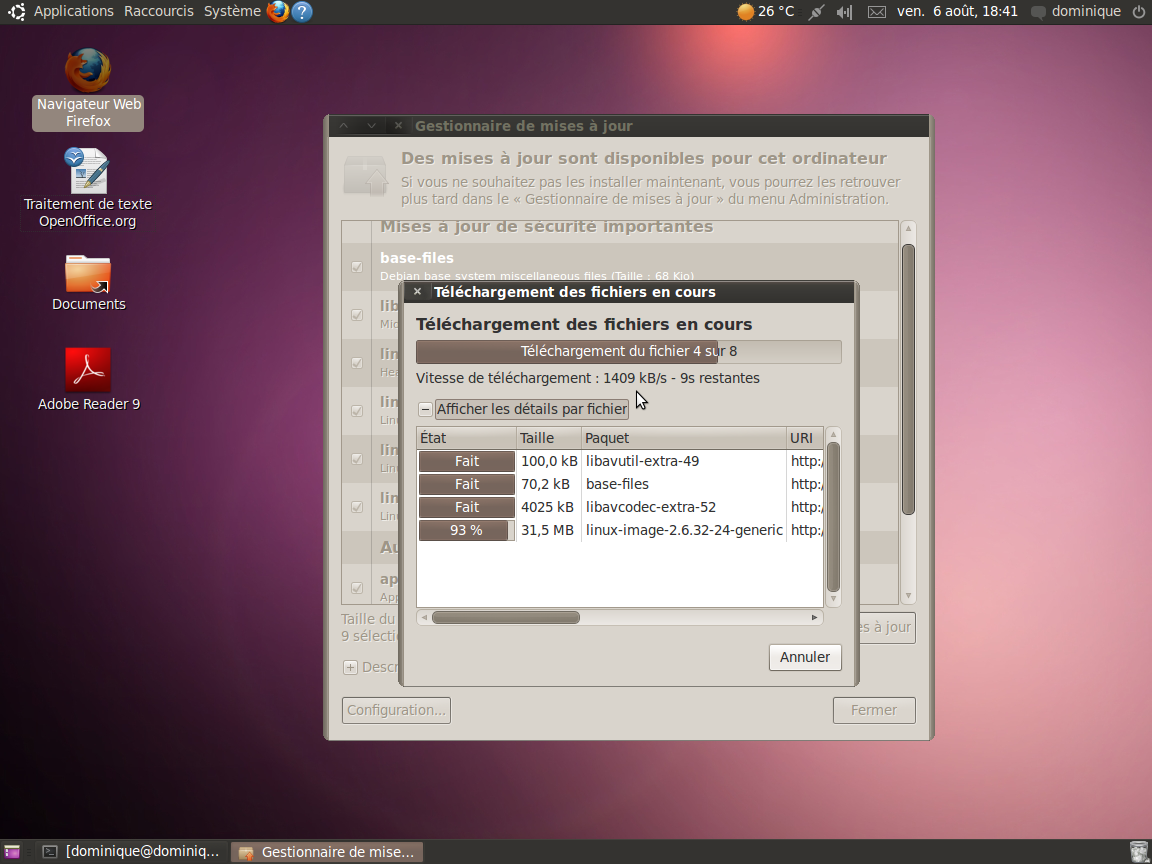Launch Firefox from the top panel icon

(x=278, y=11)
